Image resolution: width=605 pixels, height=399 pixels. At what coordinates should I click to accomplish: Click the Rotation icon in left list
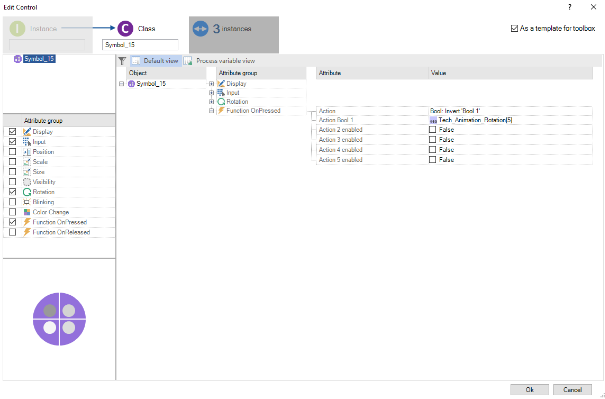[27, 192]
